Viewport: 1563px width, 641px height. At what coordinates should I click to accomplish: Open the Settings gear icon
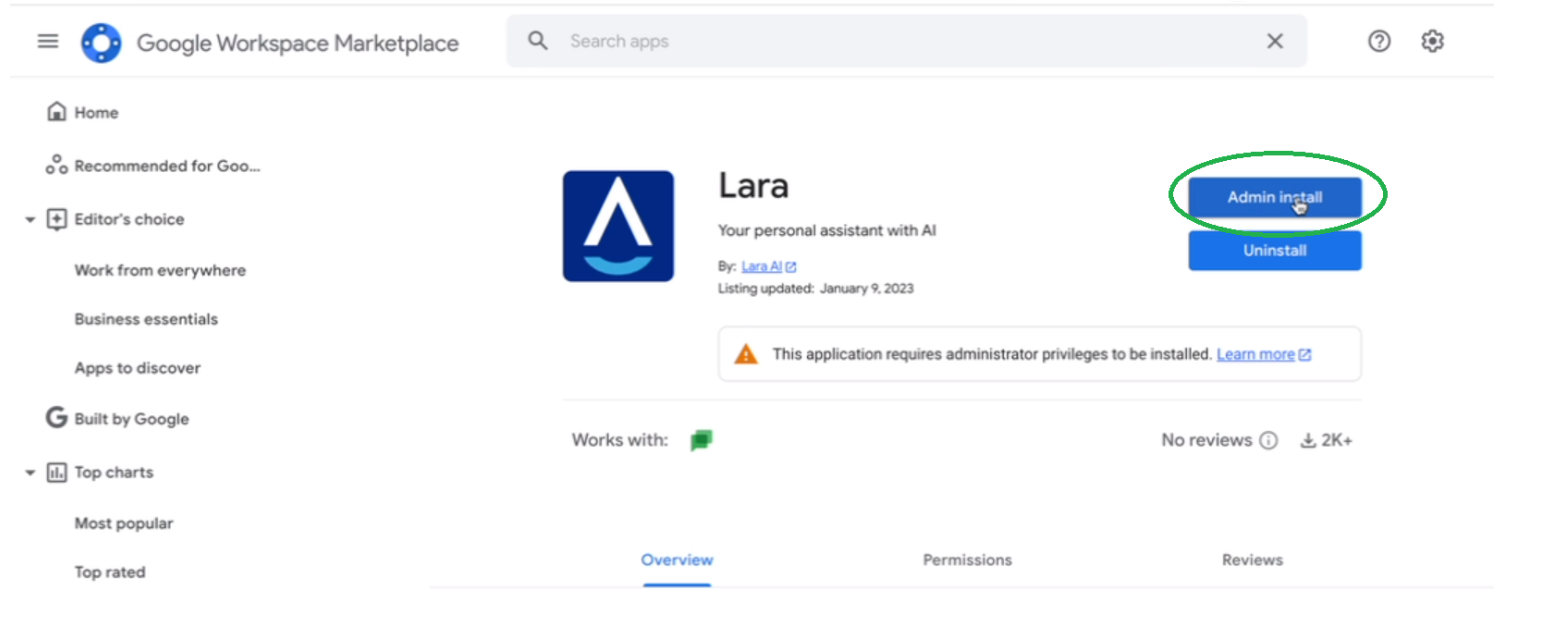1432,41
